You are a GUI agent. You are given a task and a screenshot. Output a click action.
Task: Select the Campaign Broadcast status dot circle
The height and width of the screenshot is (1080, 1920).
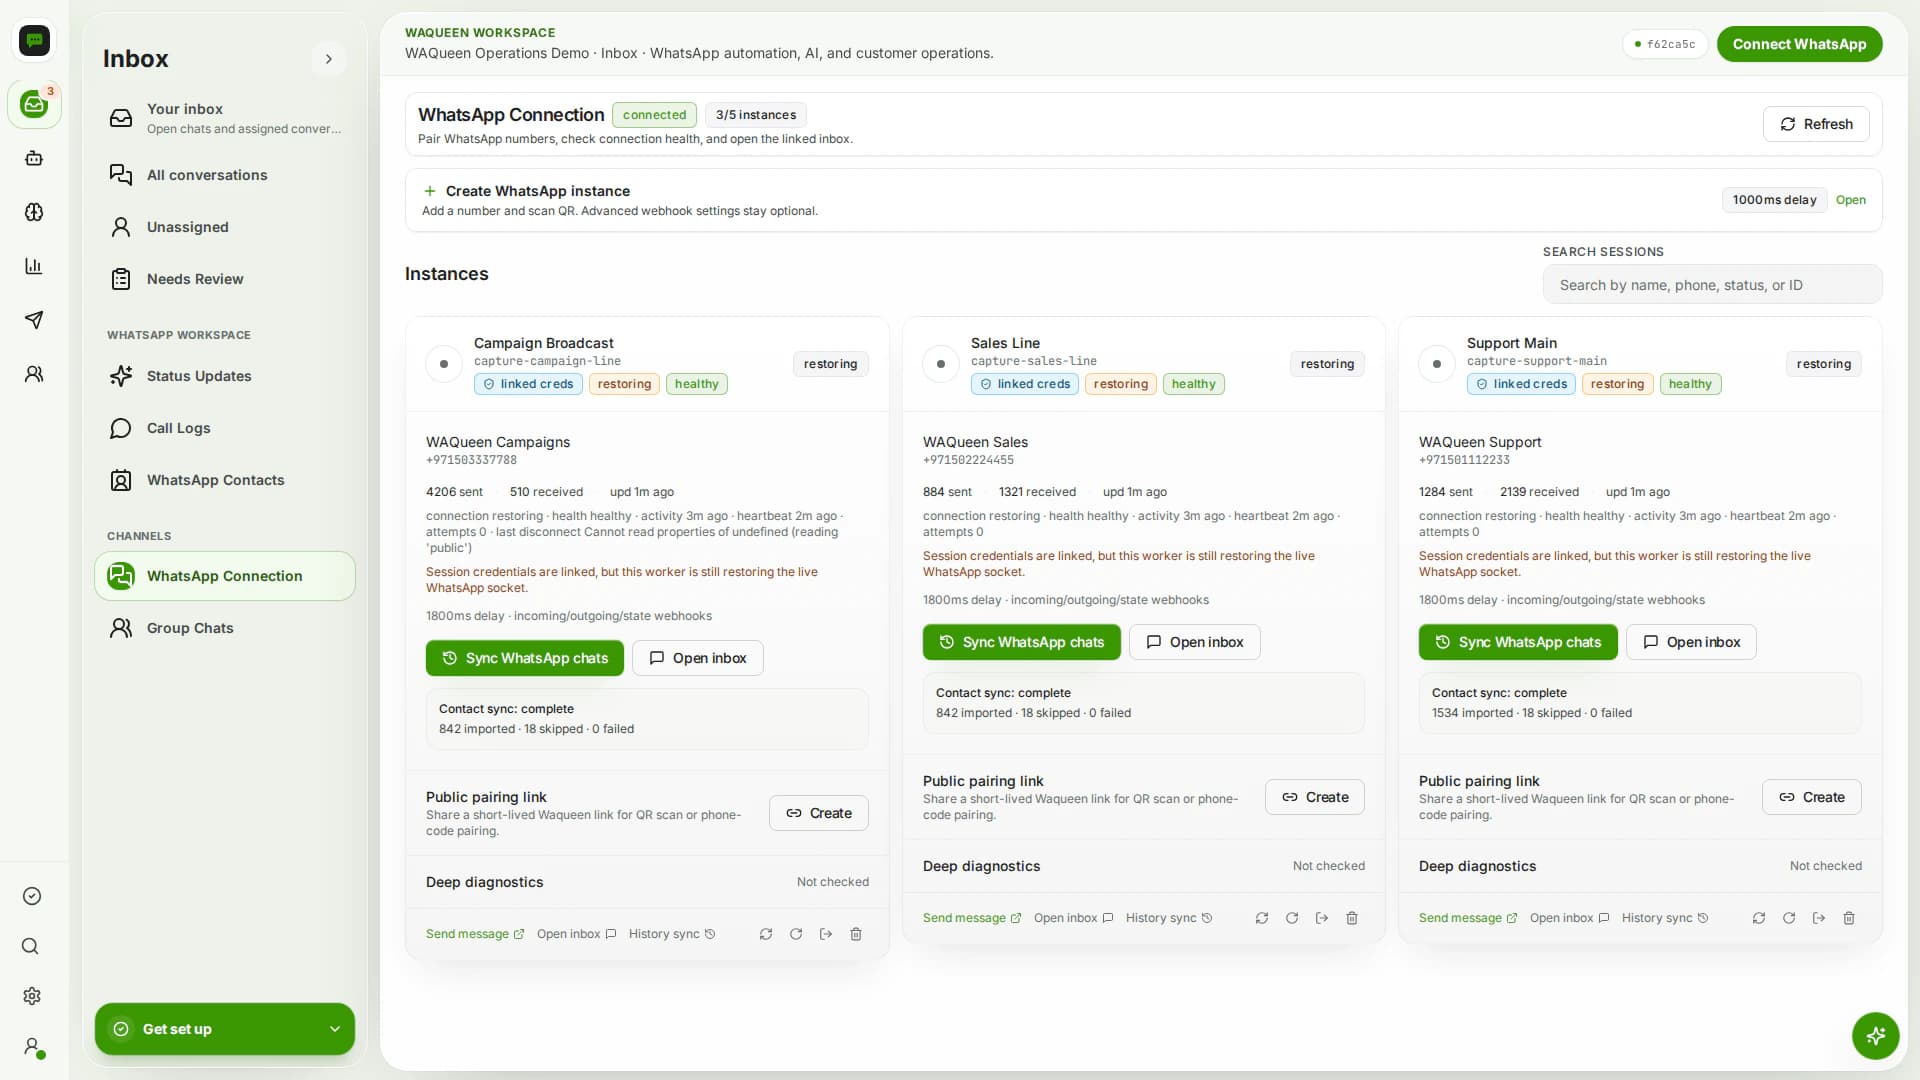click(444, 364)
